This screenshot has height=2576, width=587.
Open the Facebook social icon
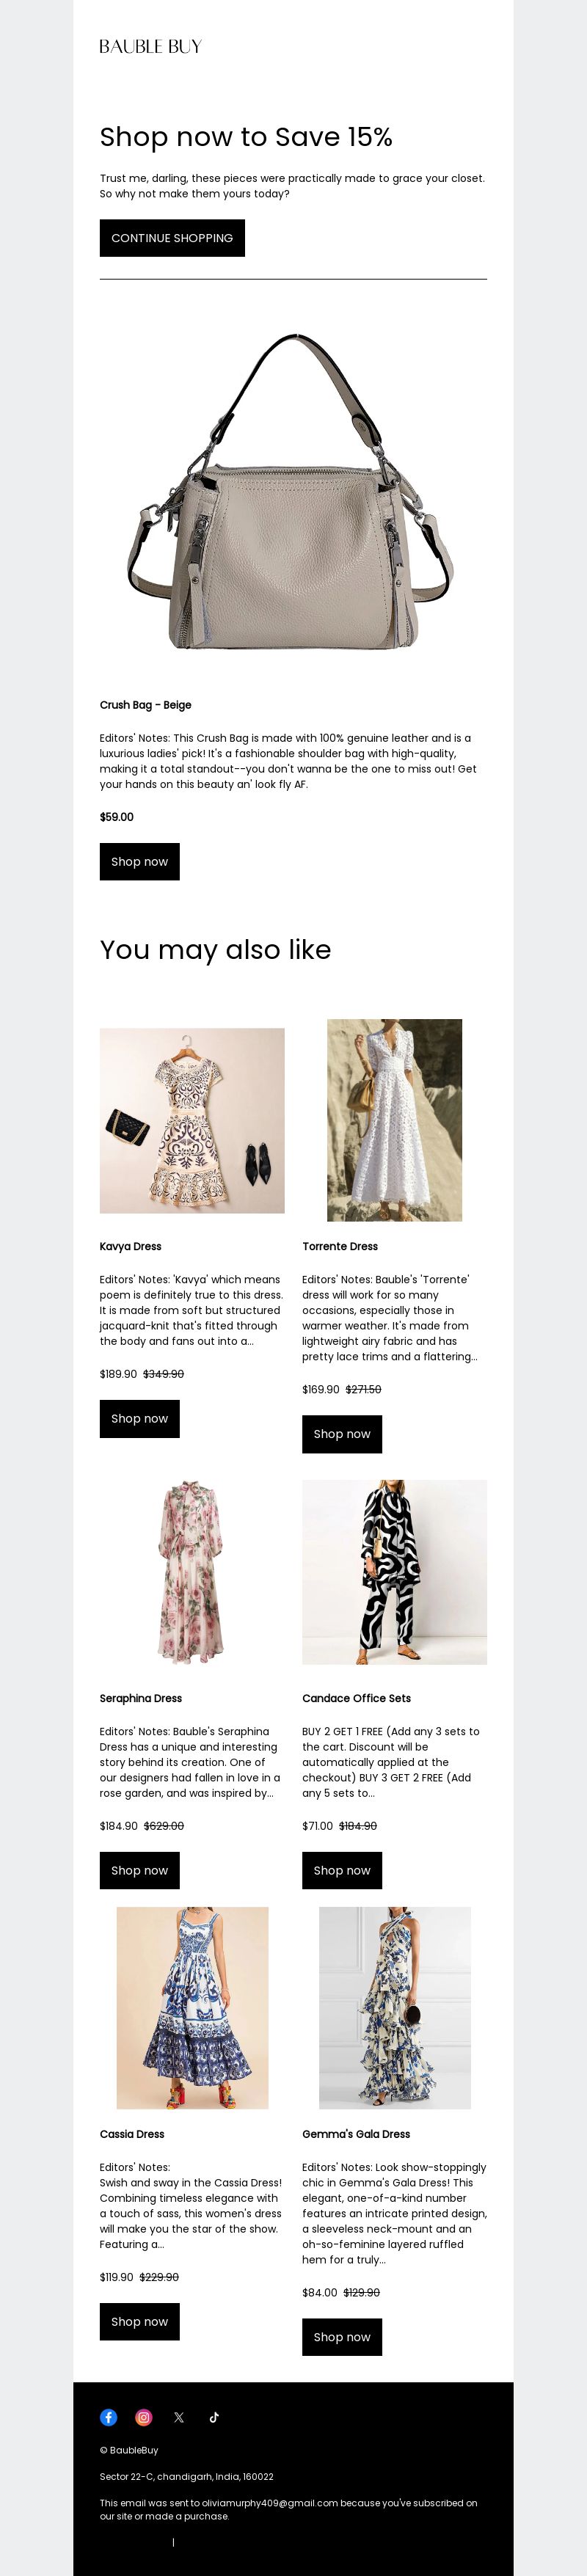point(109,2417)
